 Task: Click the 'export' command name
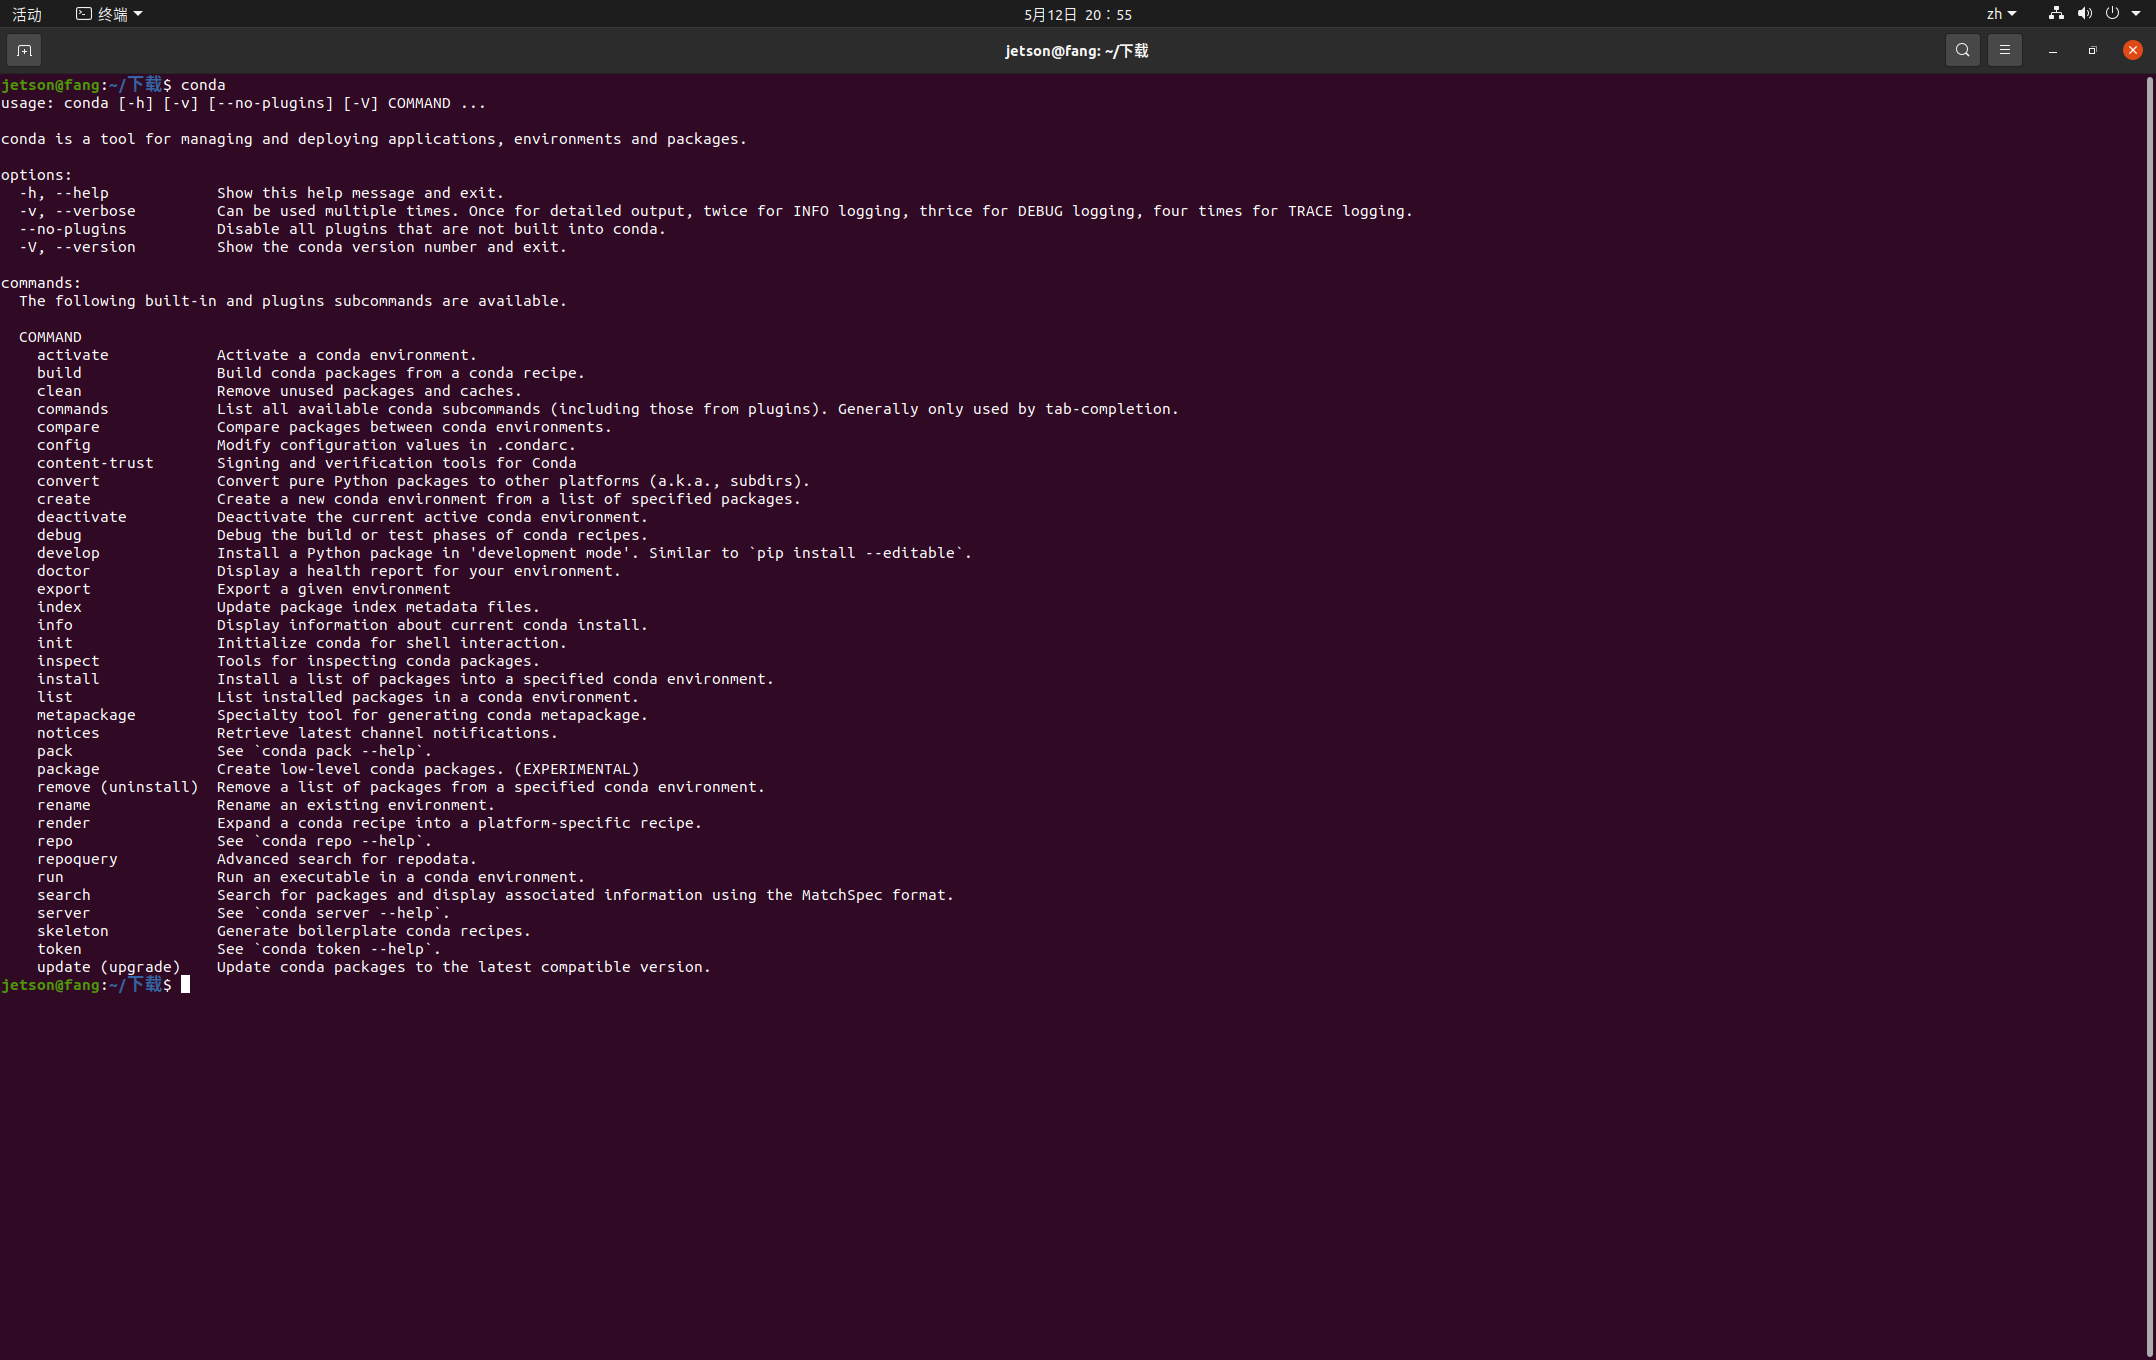[x=64, y=589]
